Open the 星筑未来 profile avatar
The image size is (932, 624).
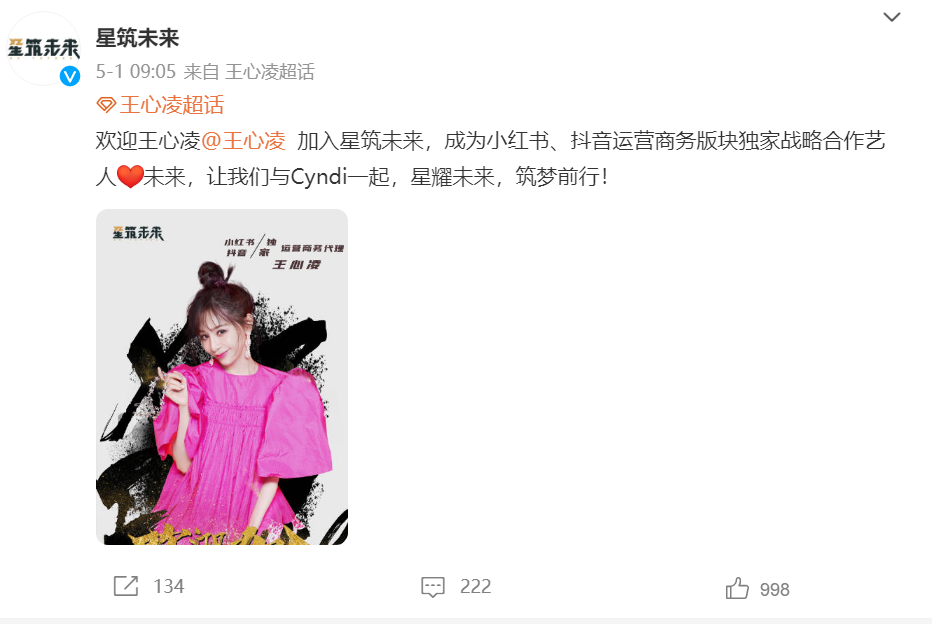coord(43,49)
